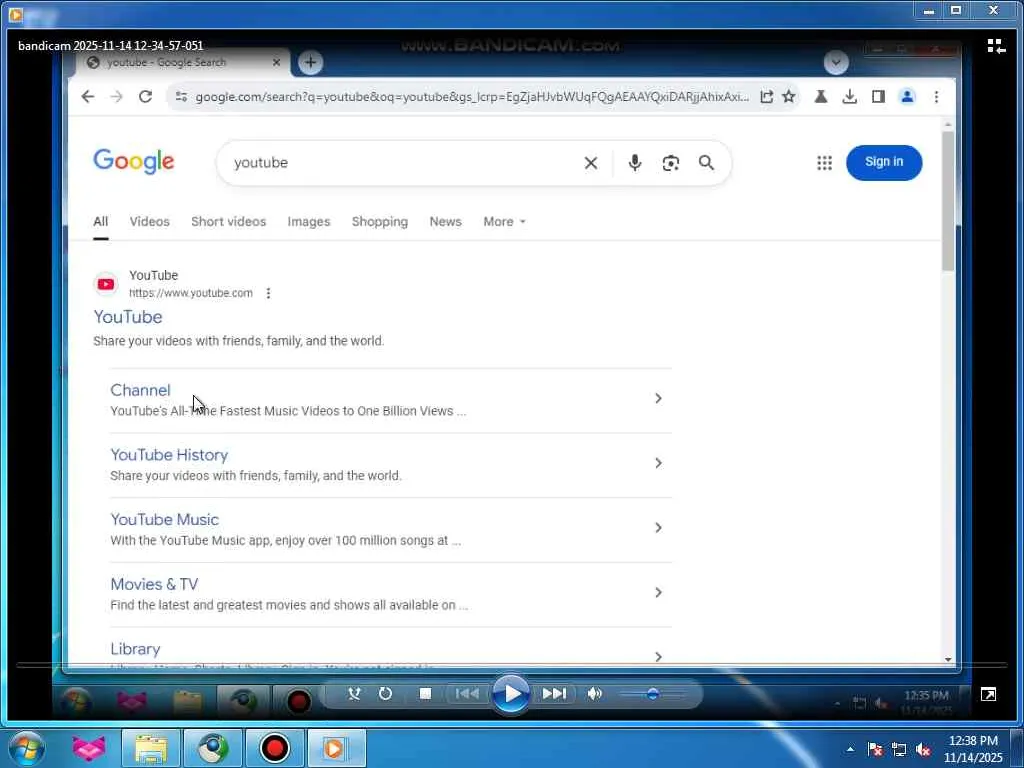Stop playback with the square Stop button

click(x=425, y=694)
